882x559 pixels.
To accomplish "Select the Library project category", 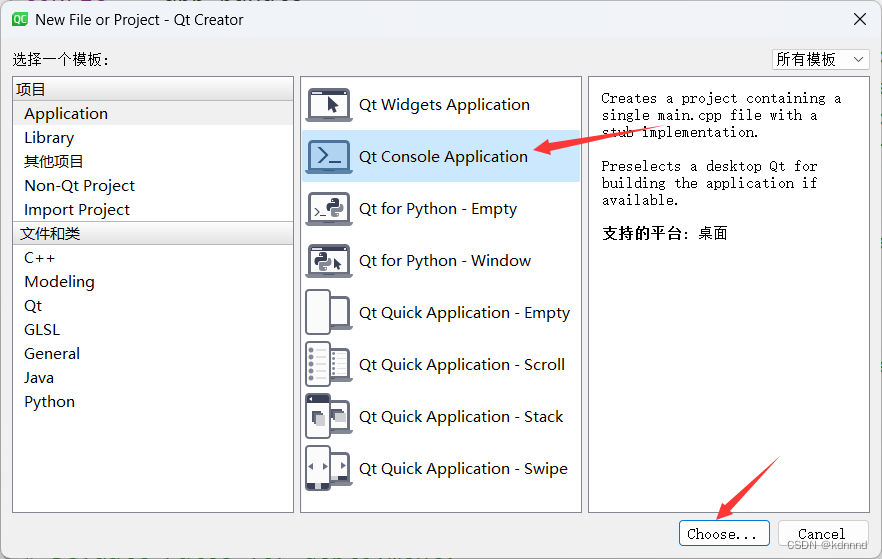I will click(x=152, y=138).
